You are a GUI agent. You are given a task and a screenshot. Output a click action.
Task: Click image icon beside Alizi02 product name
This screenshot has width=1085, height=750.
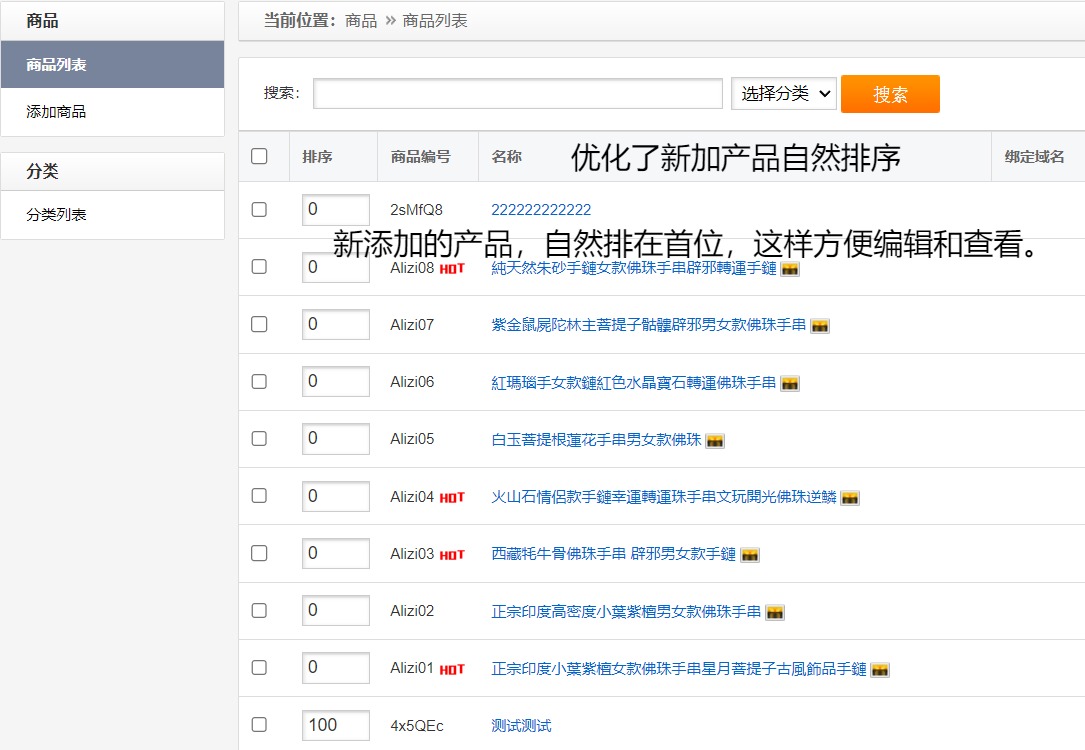[x=775, y=612]
